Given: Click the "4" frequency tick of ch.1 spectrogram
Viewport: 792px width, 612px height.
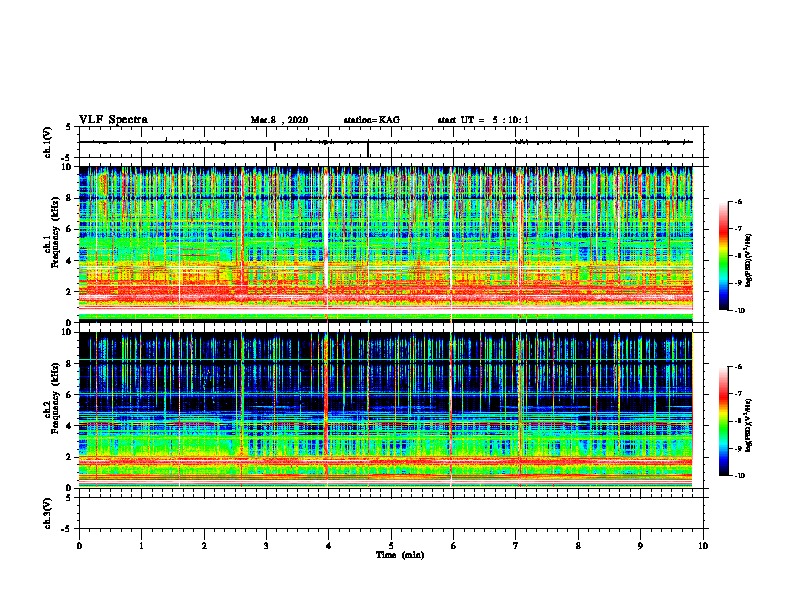Looking at the screenshot, I should point(70,261).
